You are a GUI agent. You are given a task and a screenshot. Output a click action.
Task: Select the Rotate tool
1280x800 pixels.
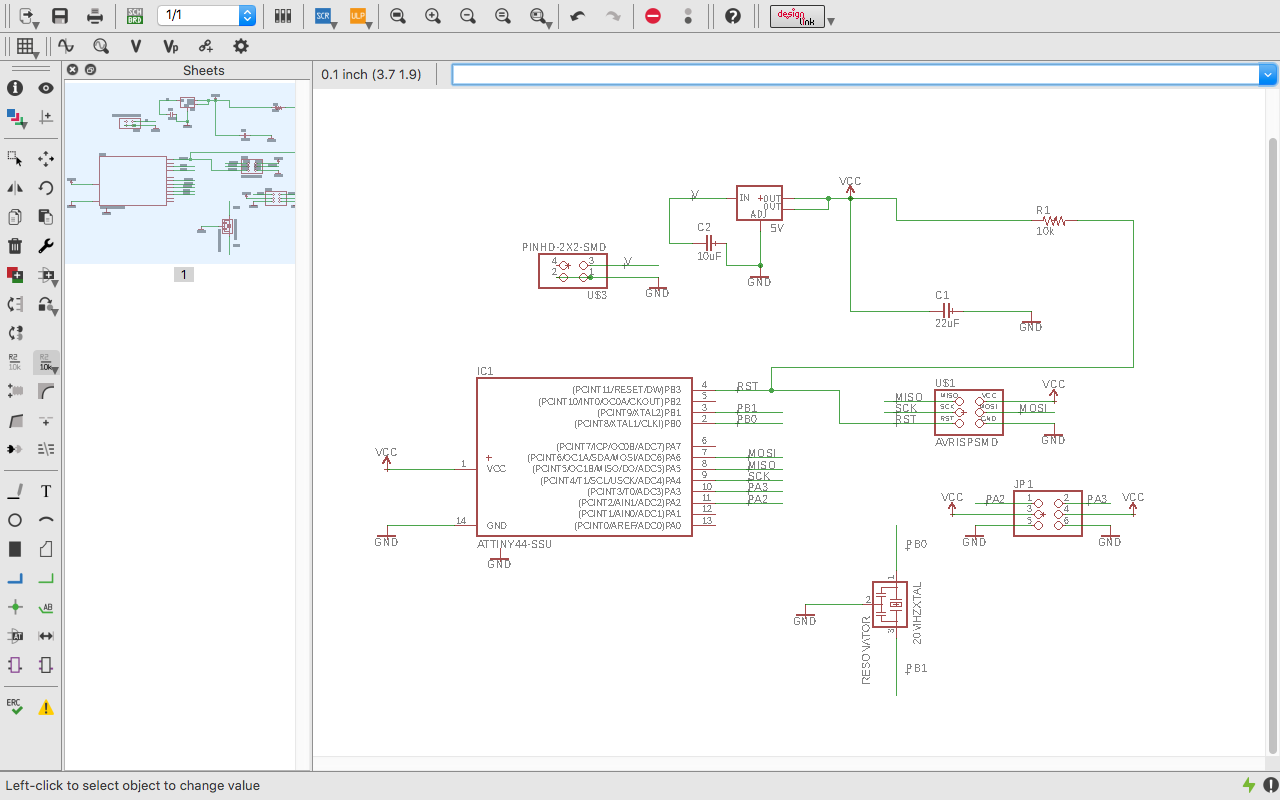click(x=45, y=187)
